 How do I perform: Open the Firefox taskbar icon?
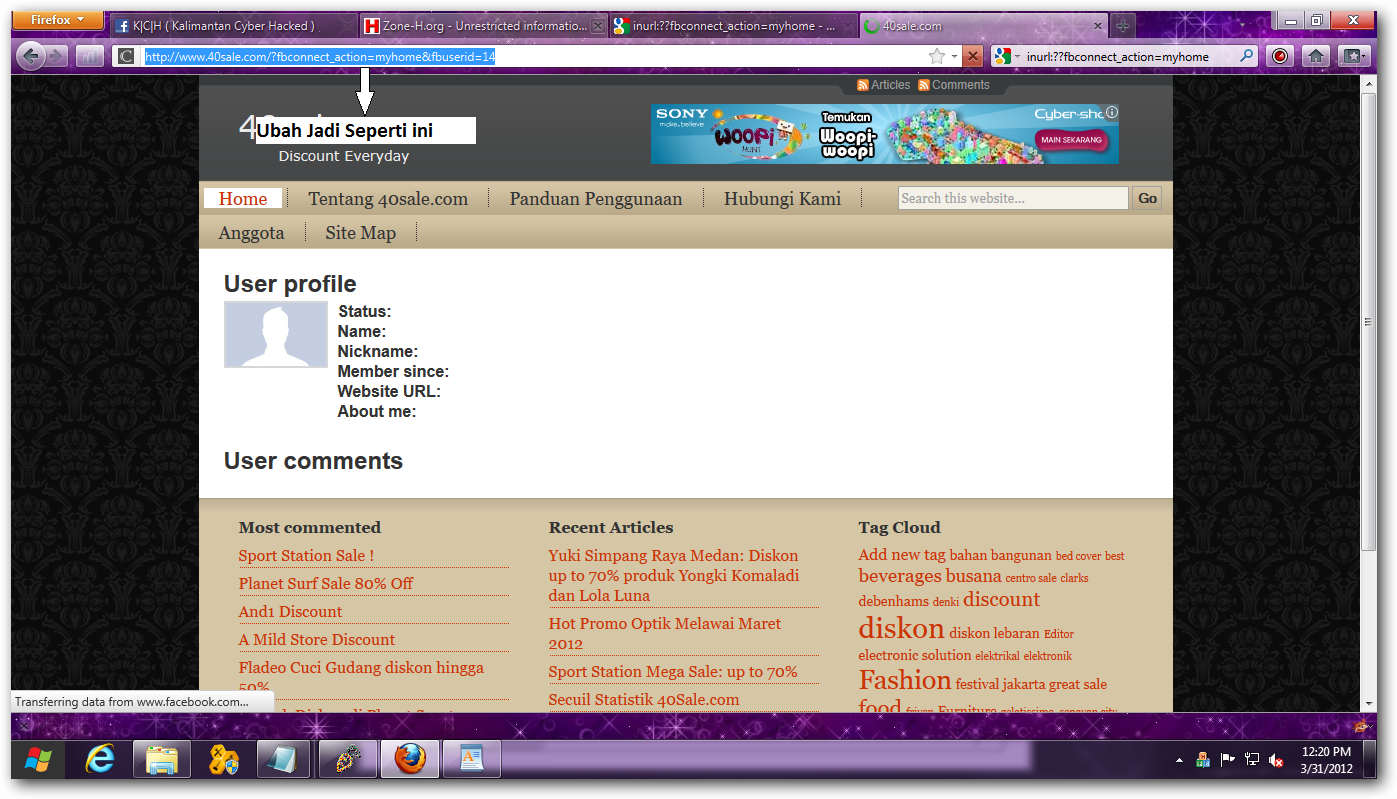coord(408,760)
